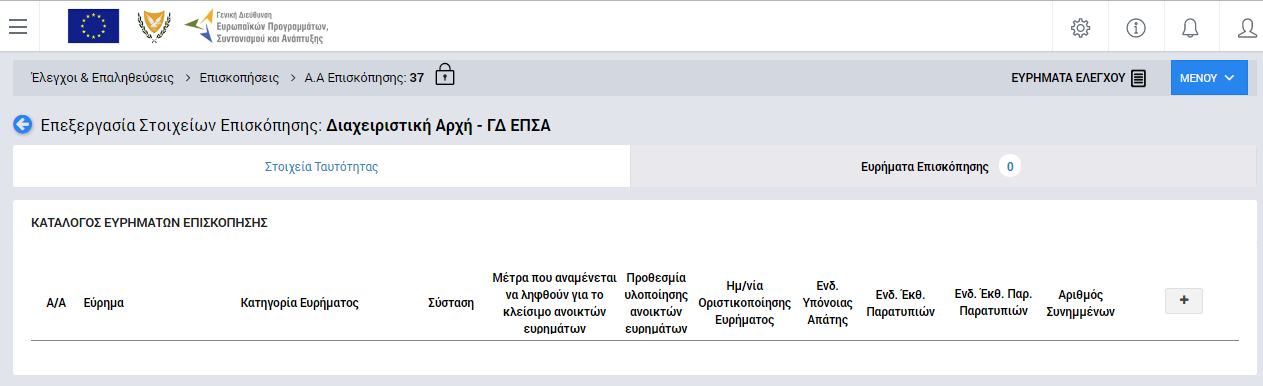The width and height of the screenshot is (1263, 386).
Task: Click the Ενδ. Έκθ. Παρατυπιών header
Action: (x=901, y=302)
